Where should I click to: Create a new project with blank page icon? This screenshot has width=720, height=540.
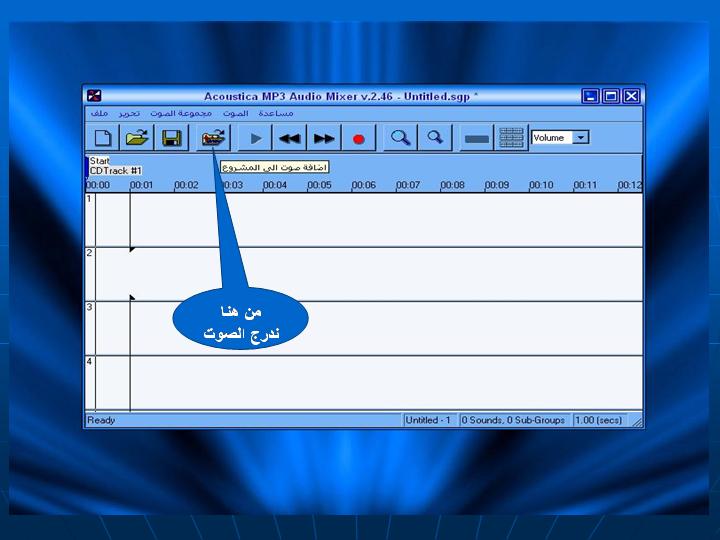click(103, 138)
